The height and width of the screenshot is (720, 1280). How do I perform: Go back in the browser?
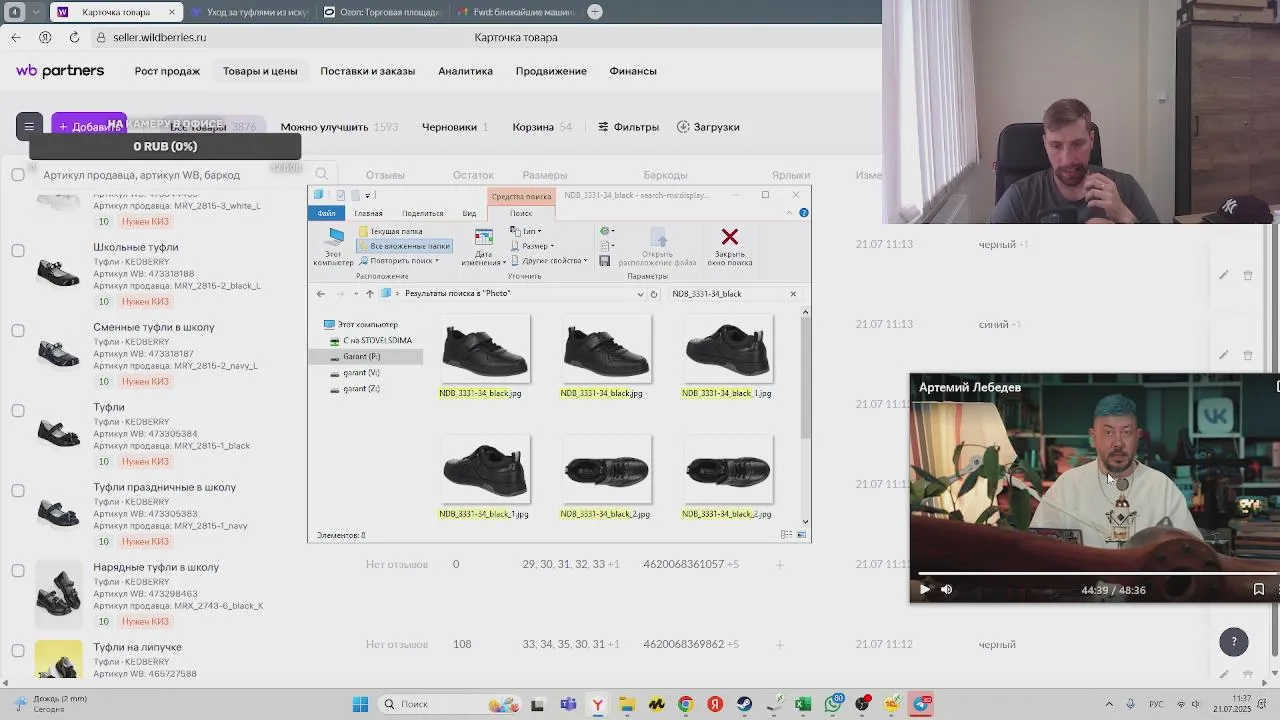click(x=16, y=37)
